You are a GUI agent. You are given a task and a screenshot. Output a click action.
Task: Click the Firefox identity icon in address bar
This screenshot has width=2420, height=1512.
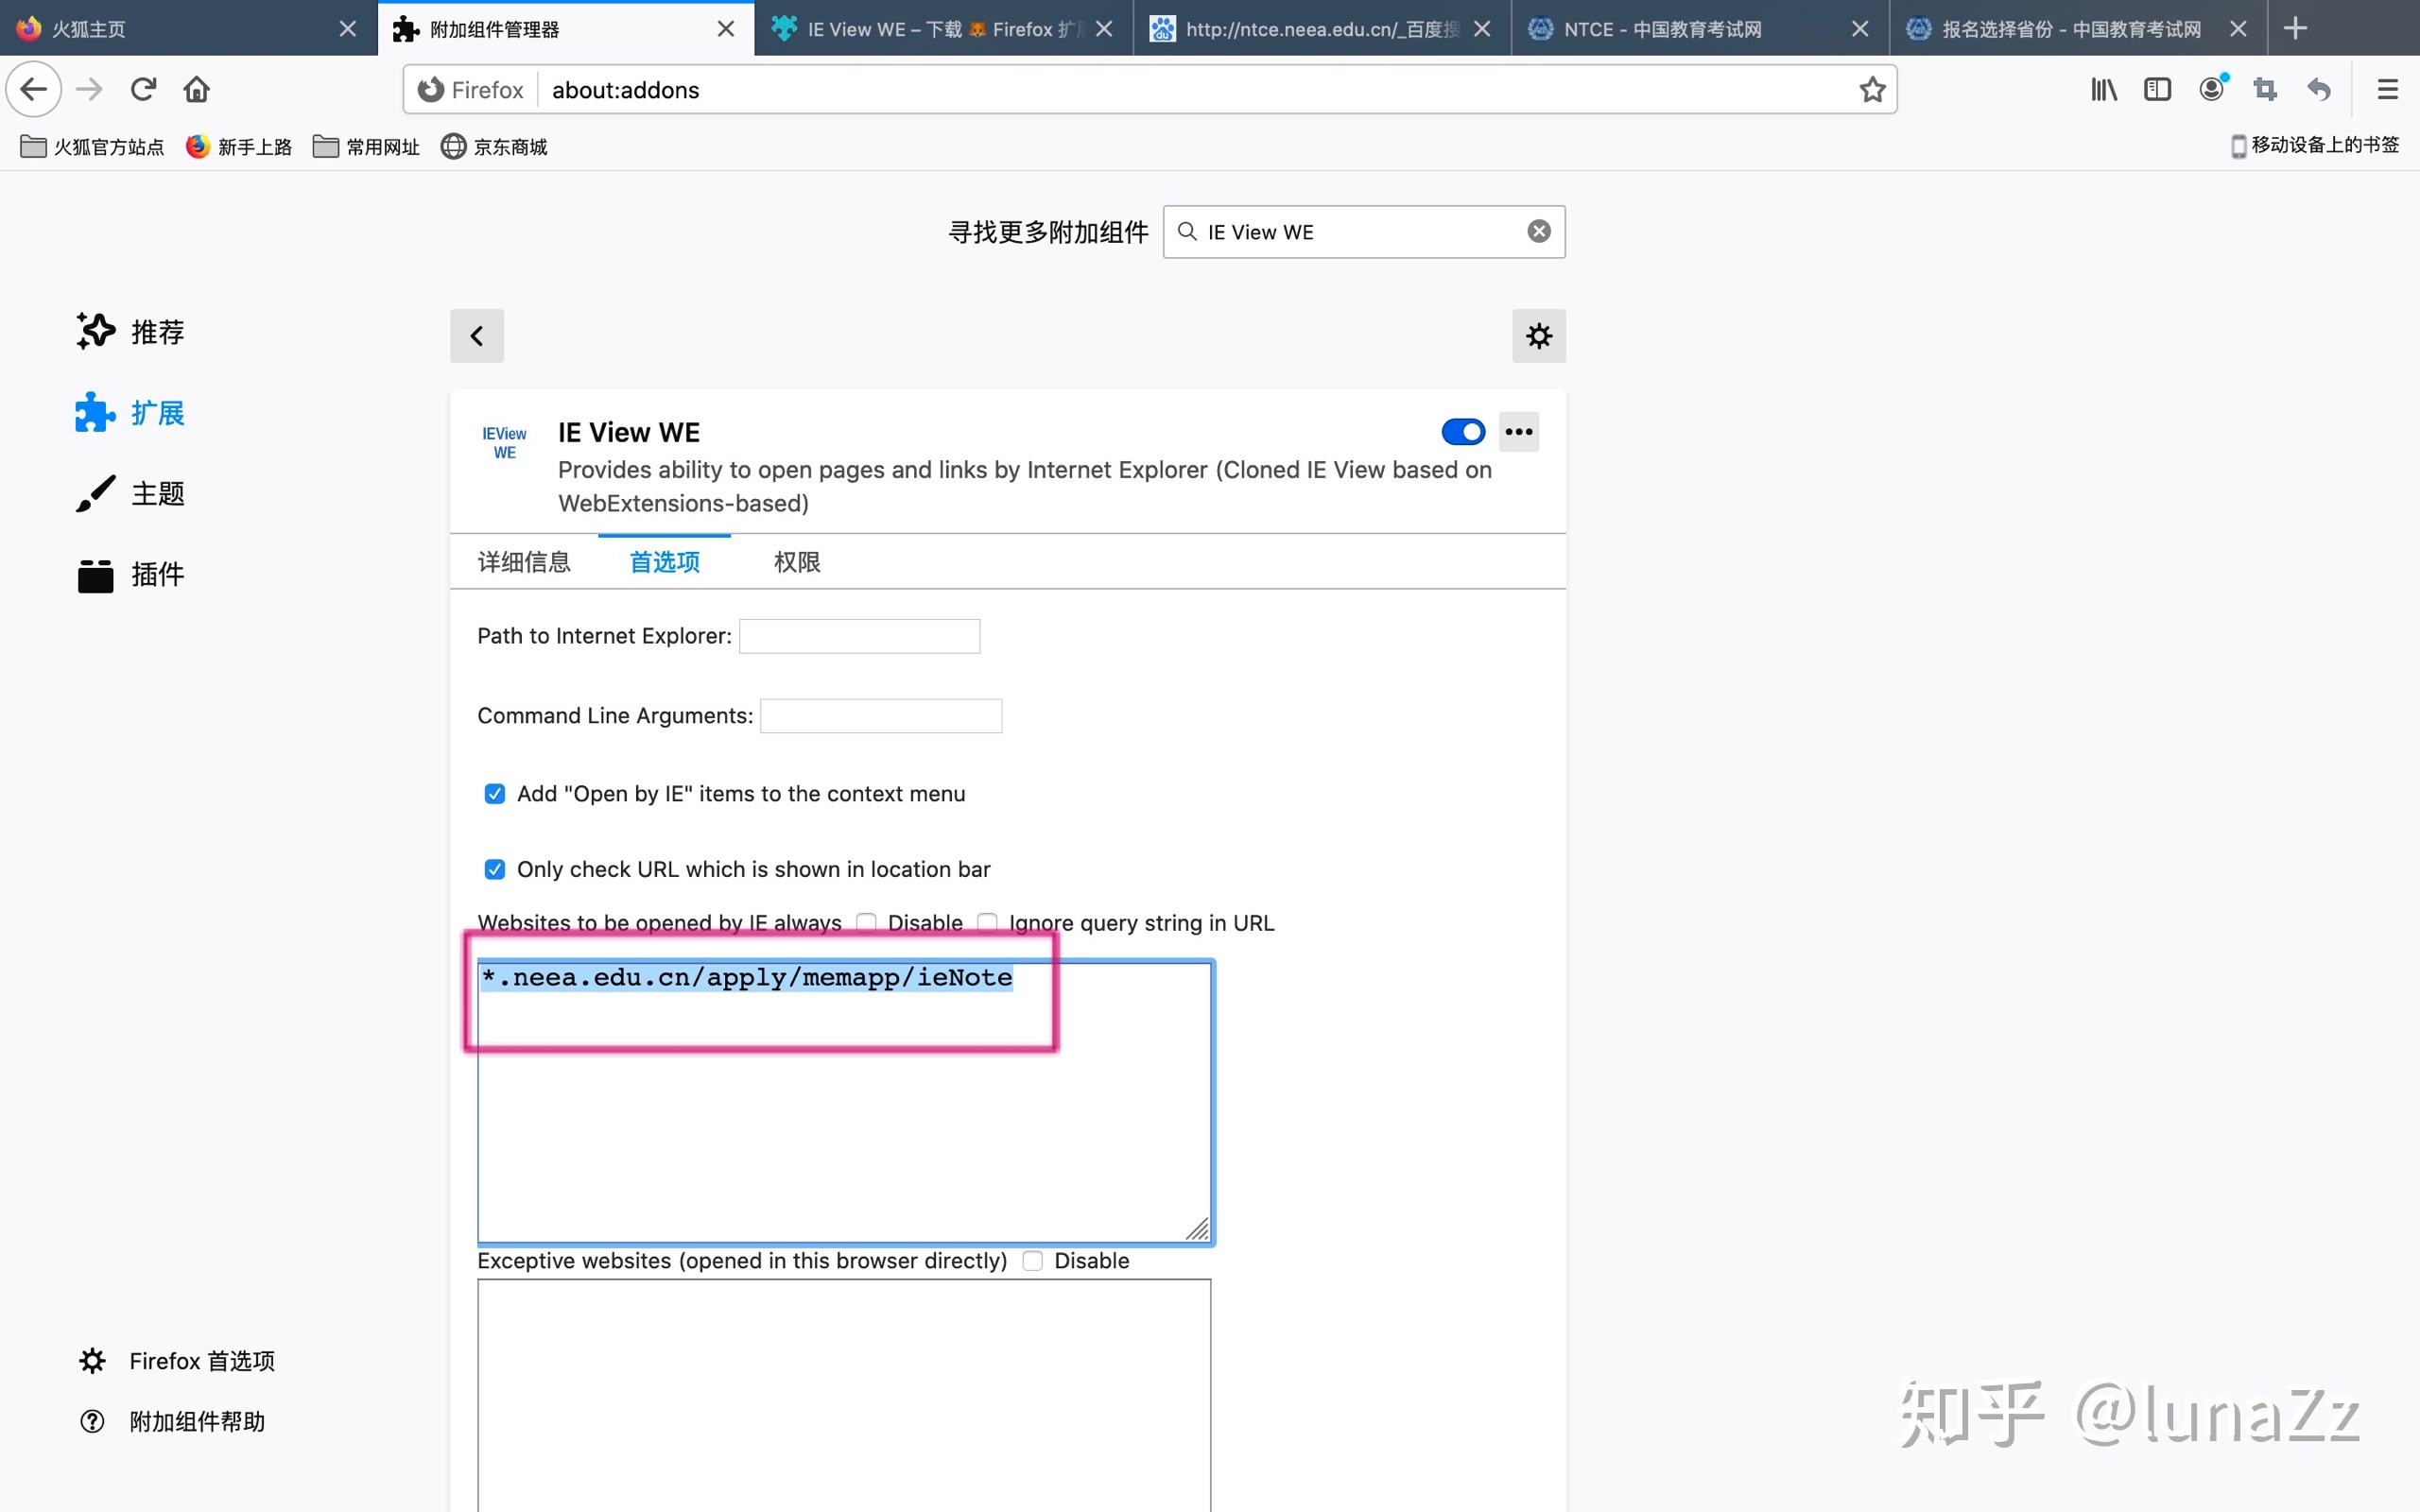pos(431,90)
